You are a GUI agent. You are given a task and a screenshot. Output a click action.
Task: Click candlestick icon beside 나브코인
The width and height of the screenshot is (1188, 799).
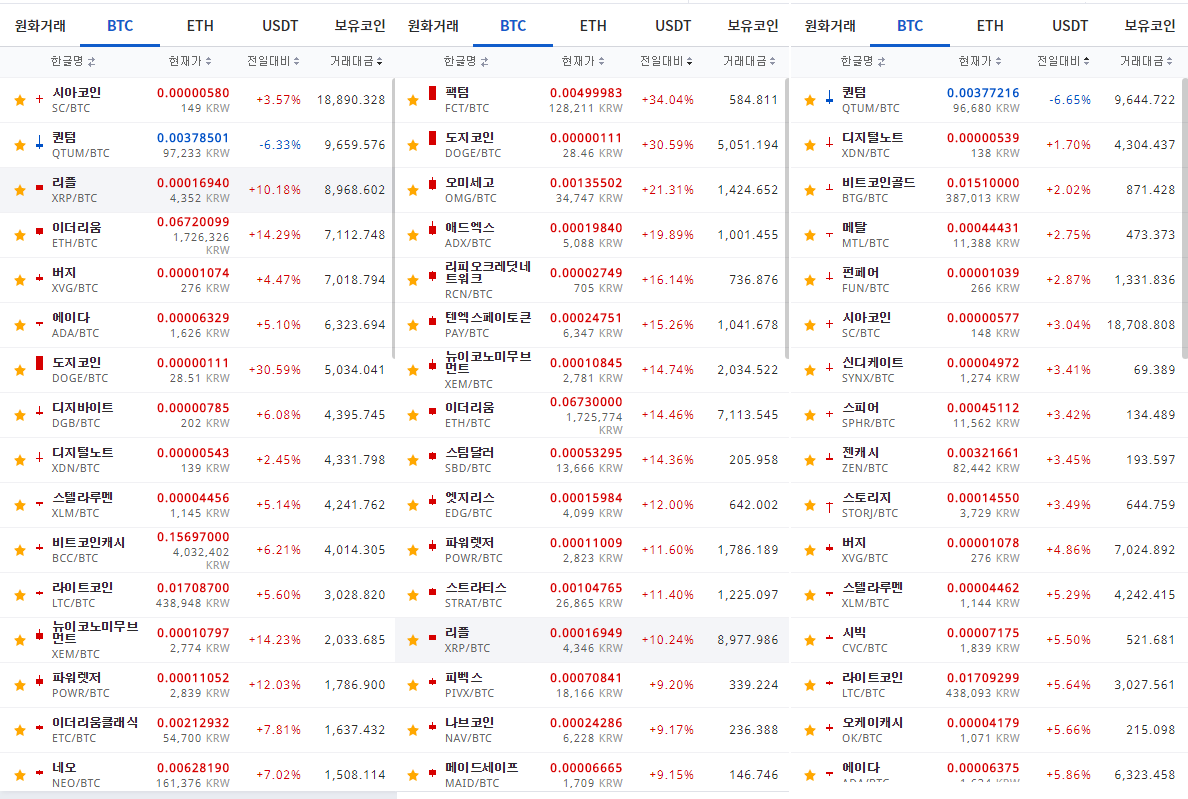point(433,727)
